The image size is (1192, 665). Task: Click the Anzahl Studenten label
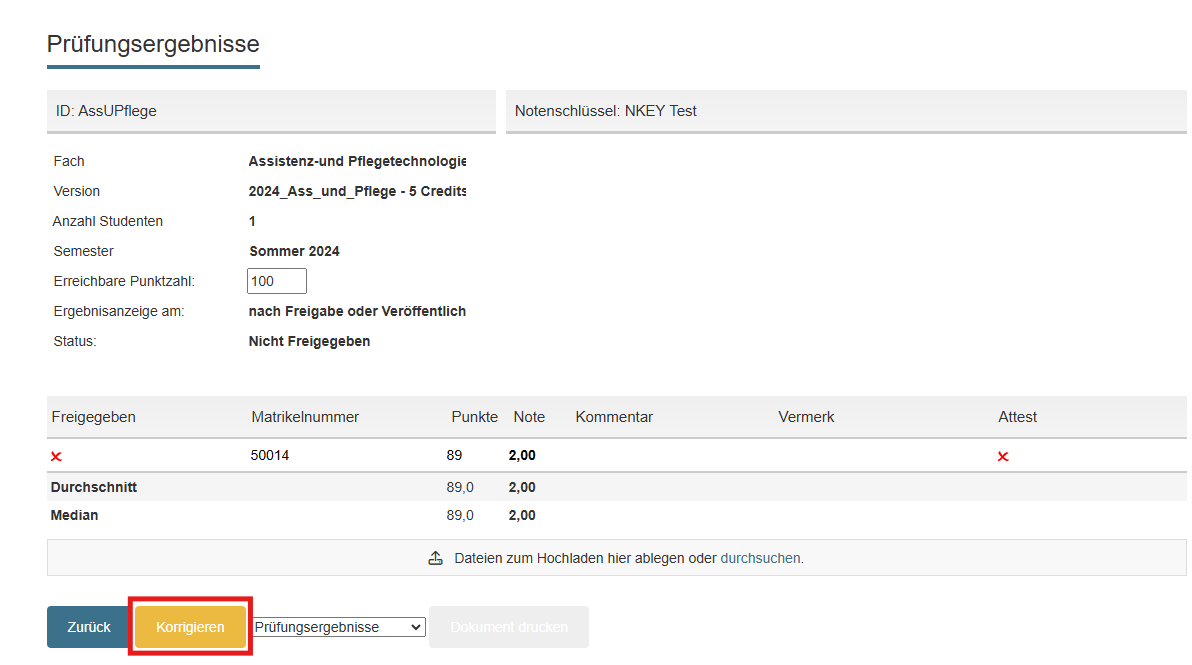coord(108,221)
